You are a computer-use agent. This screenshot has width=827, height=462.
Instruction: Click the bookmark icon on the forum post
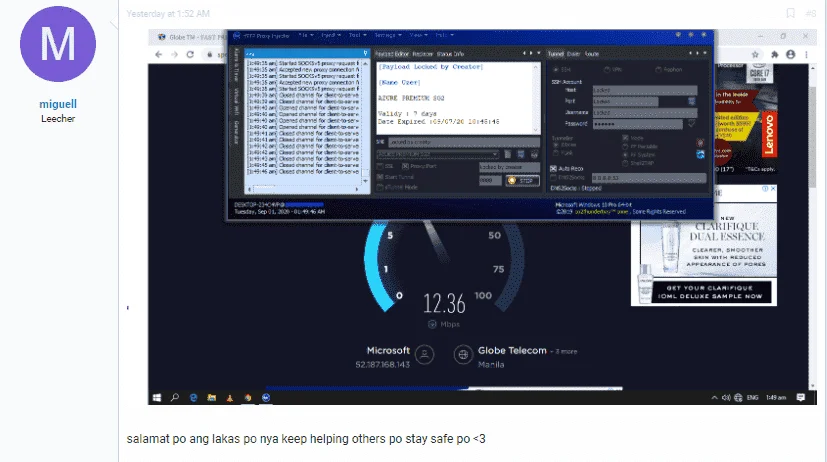click(790, 13)
